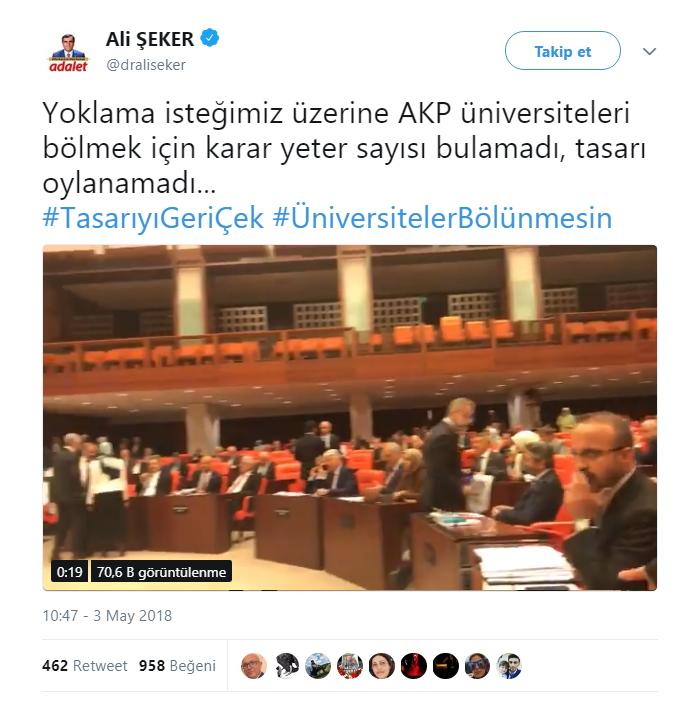The height and width of the screenshot is (703, 694).
Task: Click Ali ŞEKER's profile avatar
Action: coord(68,52)
